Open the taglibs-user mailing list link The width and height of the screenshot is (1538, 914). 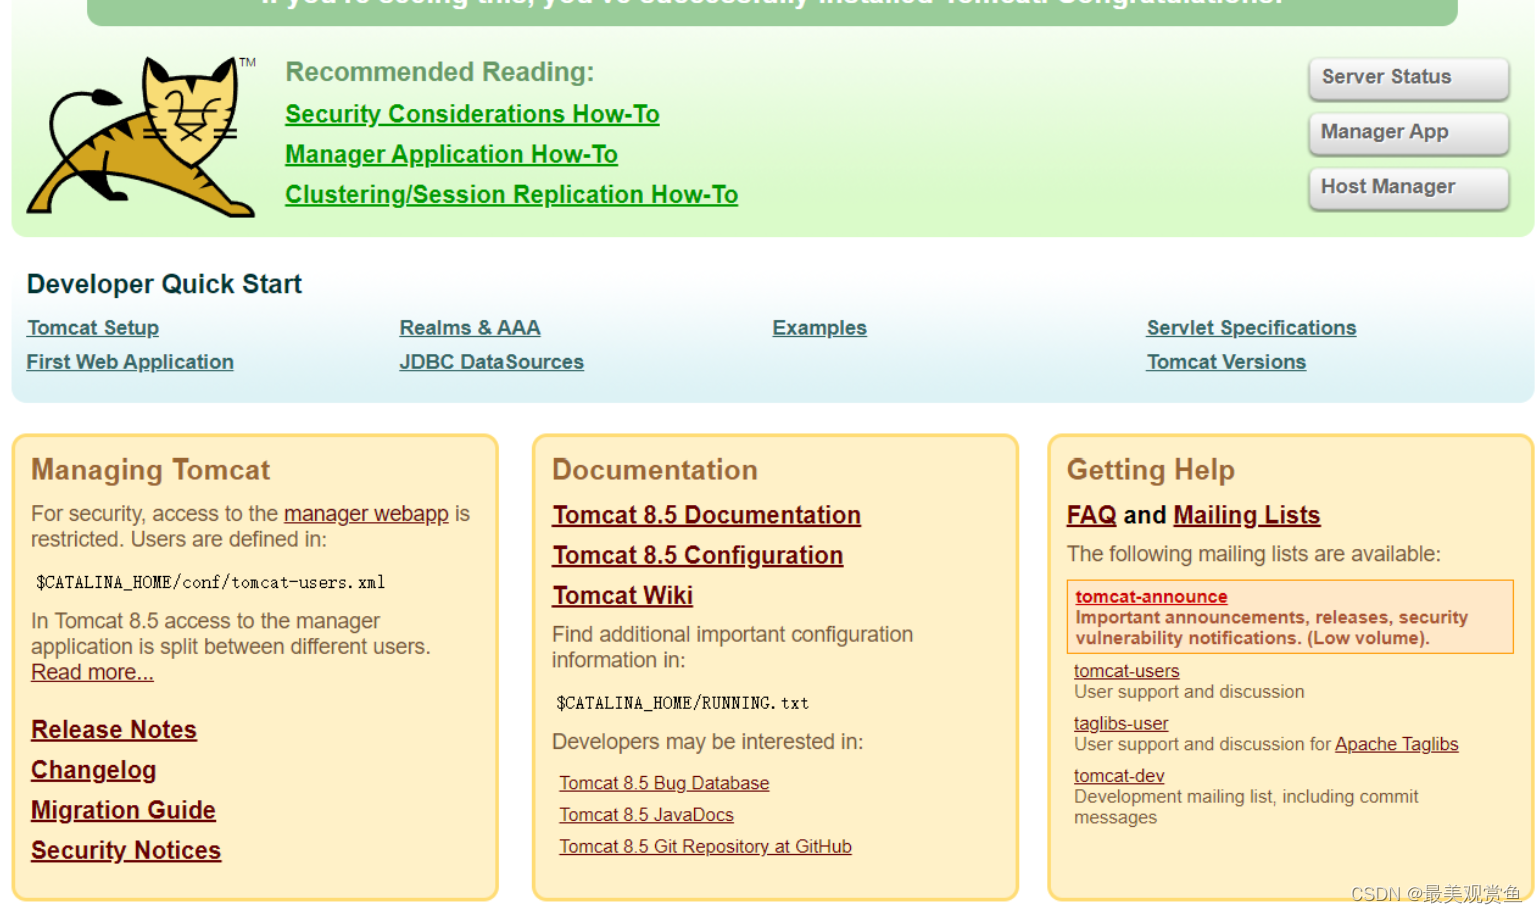pyautogui.click(x=1121, y=723)
